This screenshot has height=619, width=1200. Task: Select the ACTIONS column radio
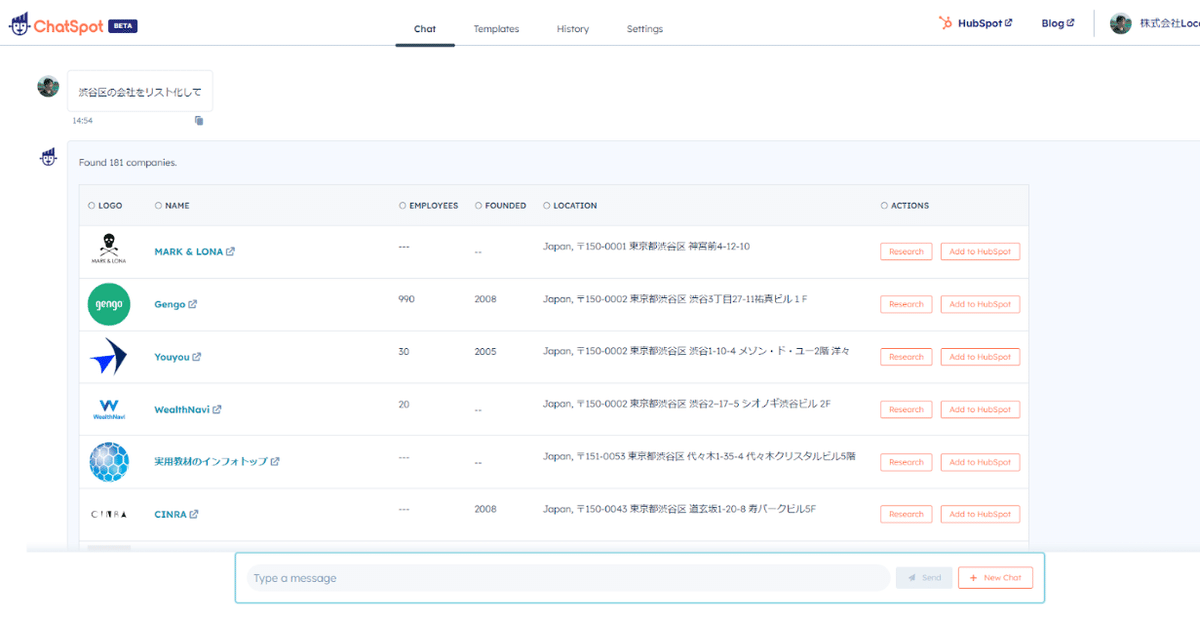[x=884, y=206]
